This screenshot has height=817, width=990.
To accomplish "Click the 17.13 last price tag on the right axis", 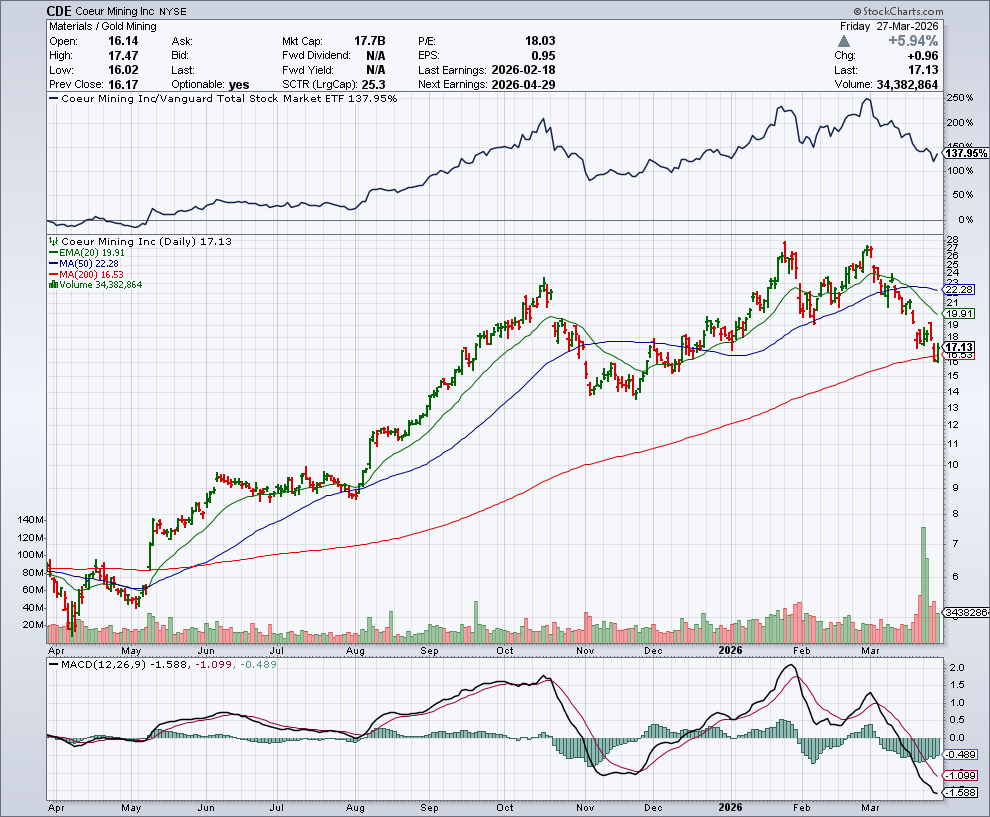I will pyautogui.click(x=959, y=347).
